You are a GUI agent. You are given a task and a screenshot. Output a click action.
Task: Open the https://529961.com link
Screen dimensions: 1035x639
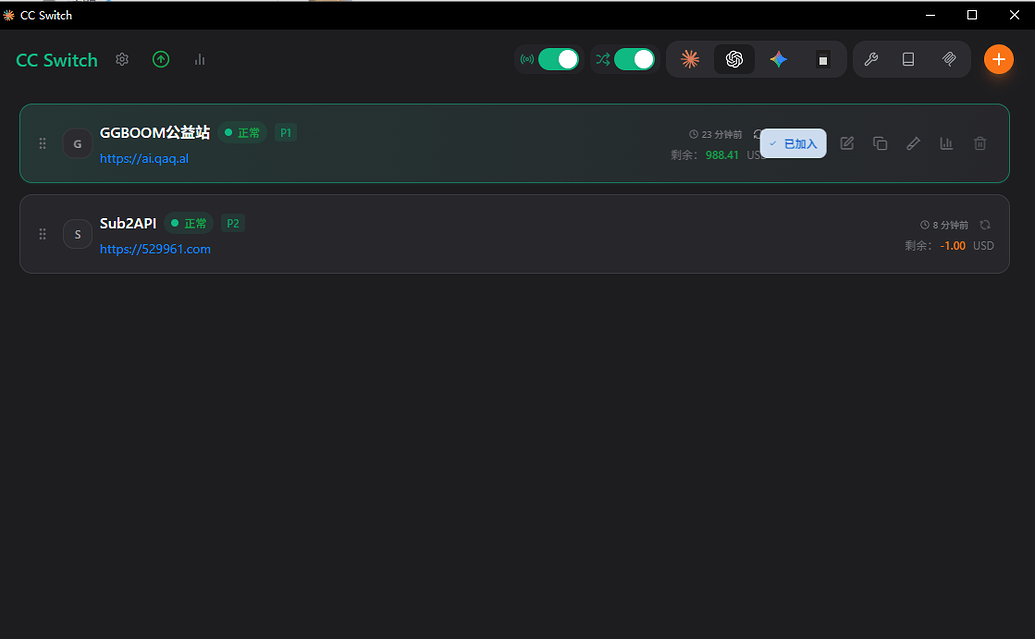coord(155,249)
